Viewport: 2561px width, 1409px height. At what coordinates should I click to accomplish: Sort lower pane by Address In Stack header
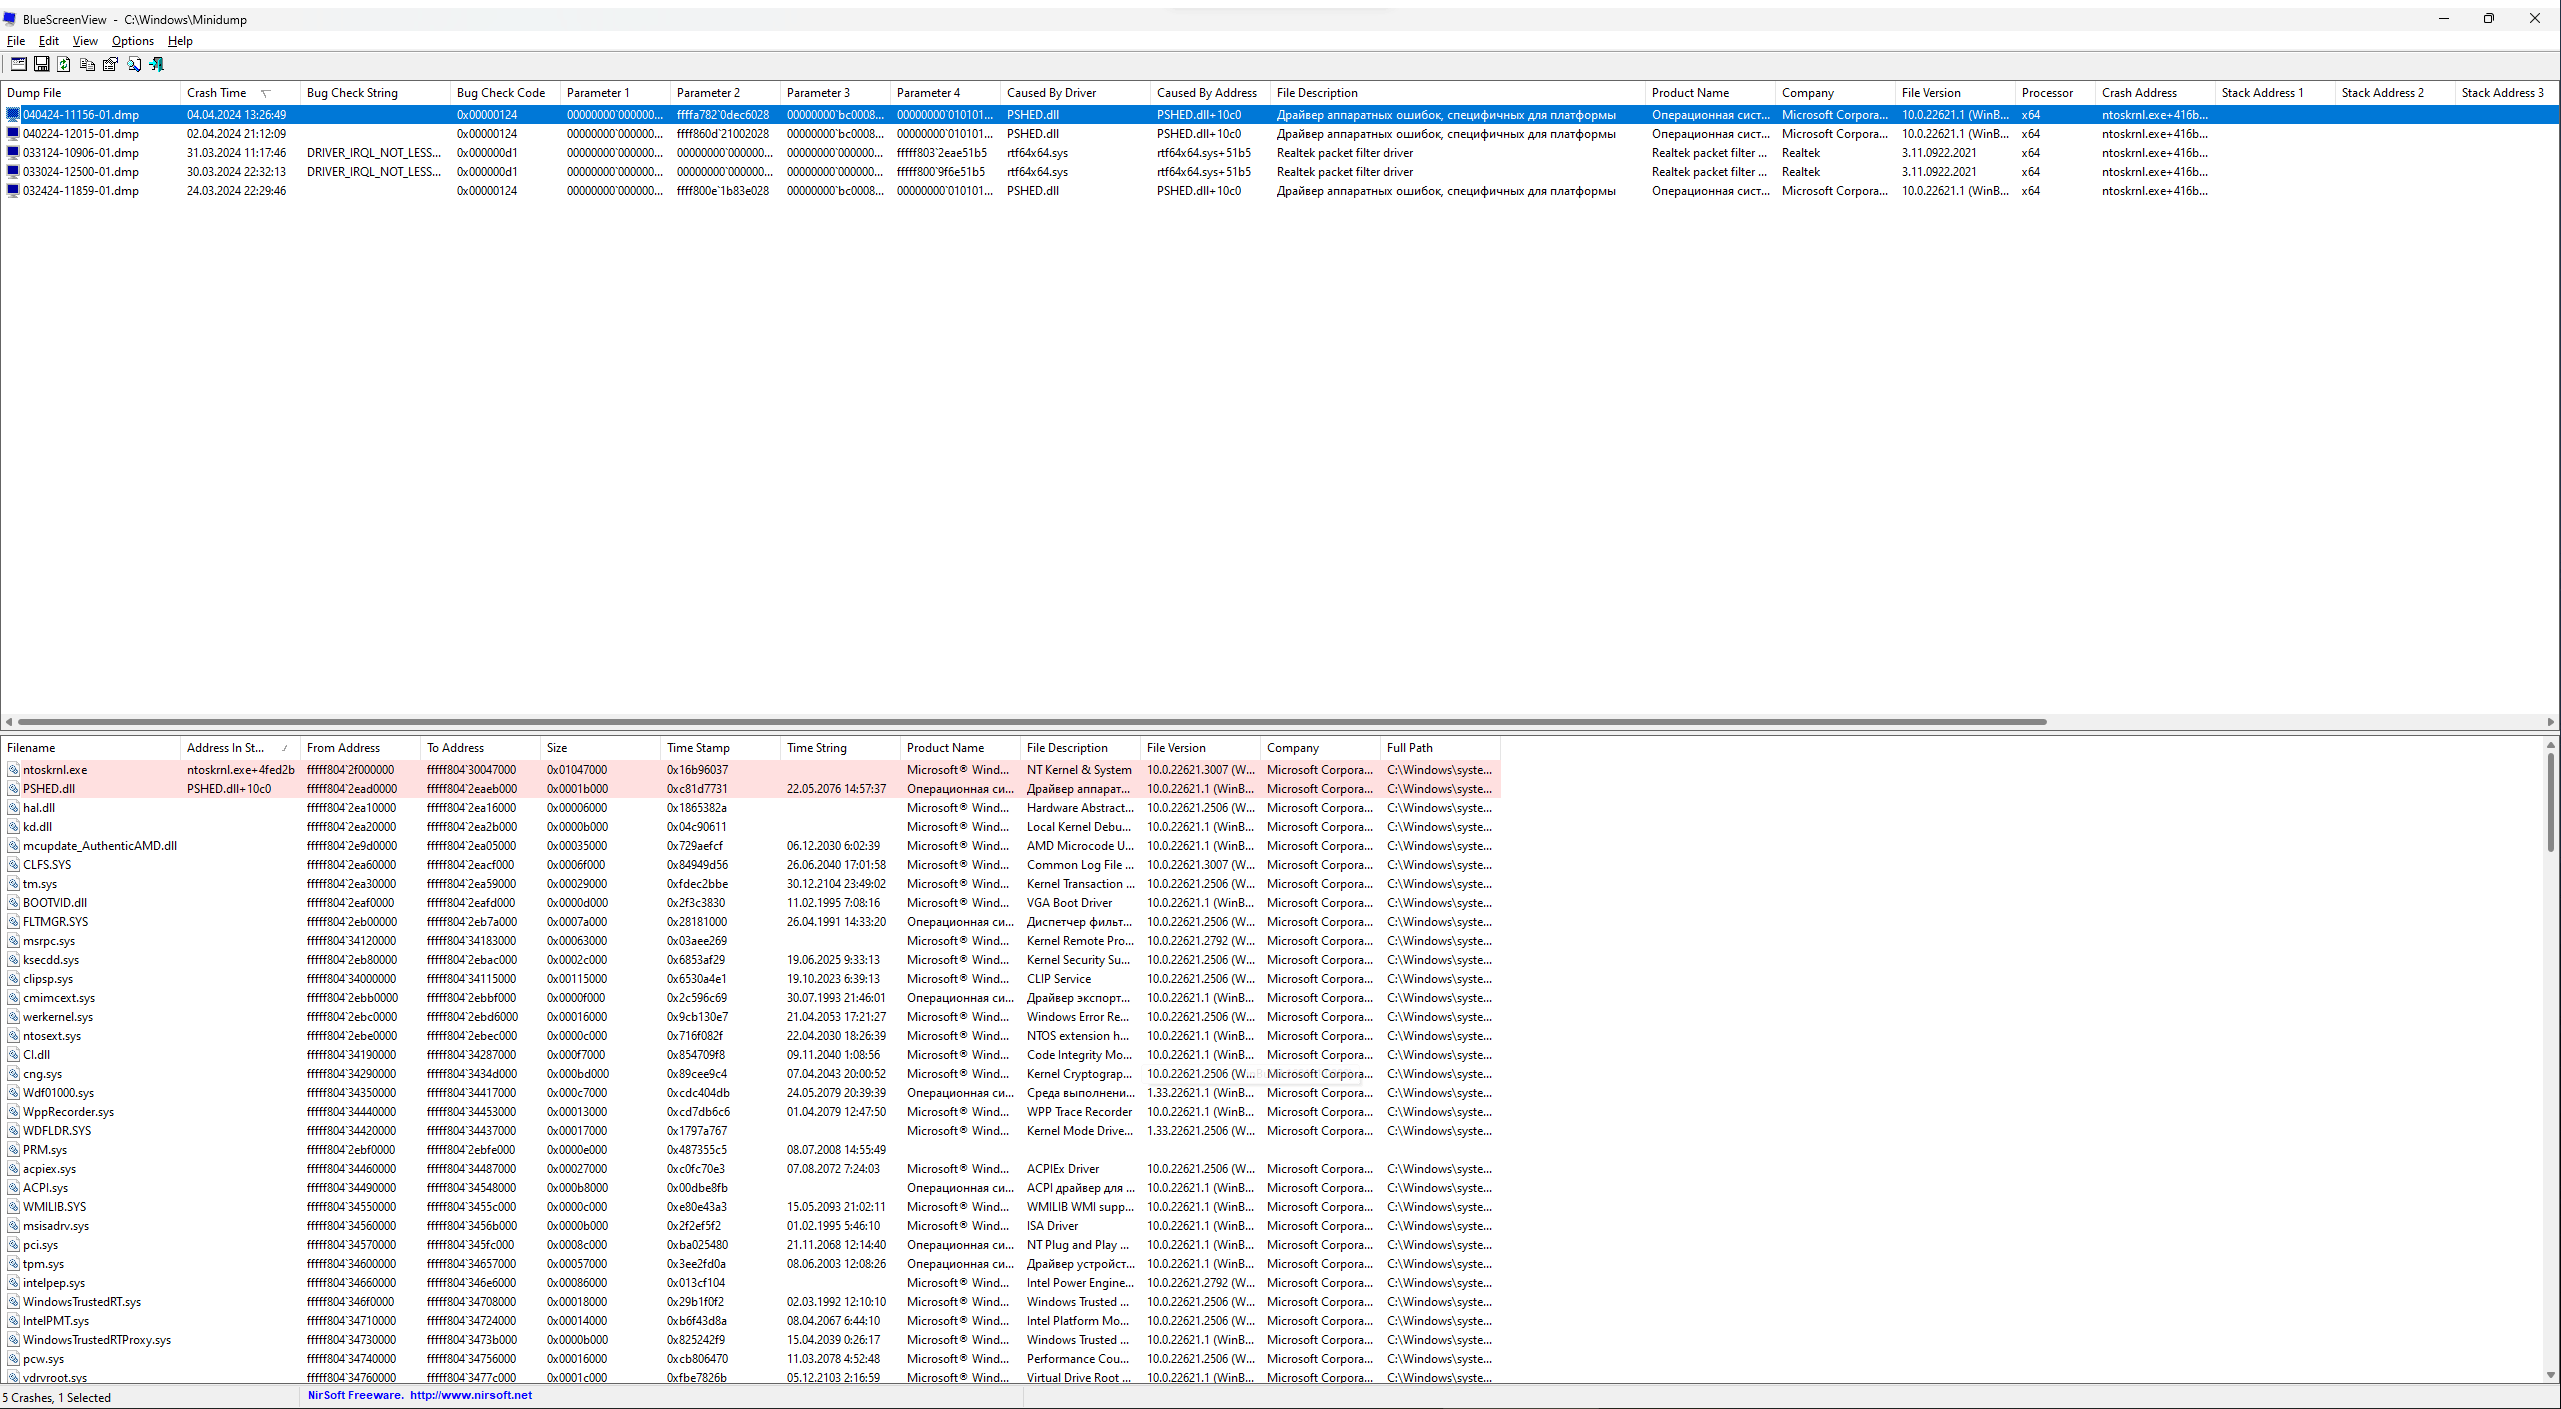pos(240,748)
